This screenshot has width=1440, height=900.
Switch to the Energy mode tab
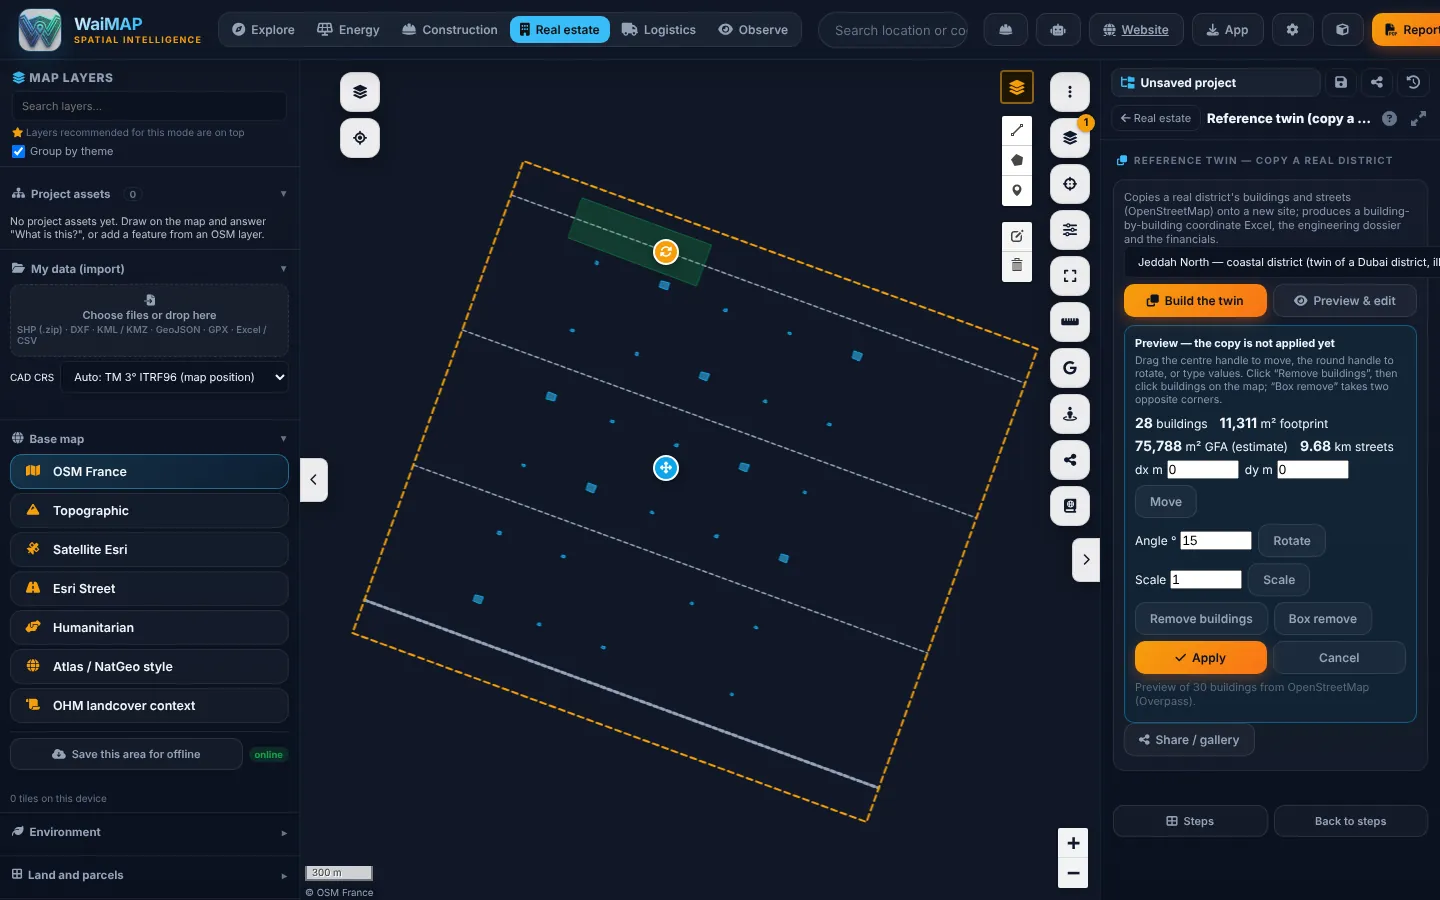point(349,30)
